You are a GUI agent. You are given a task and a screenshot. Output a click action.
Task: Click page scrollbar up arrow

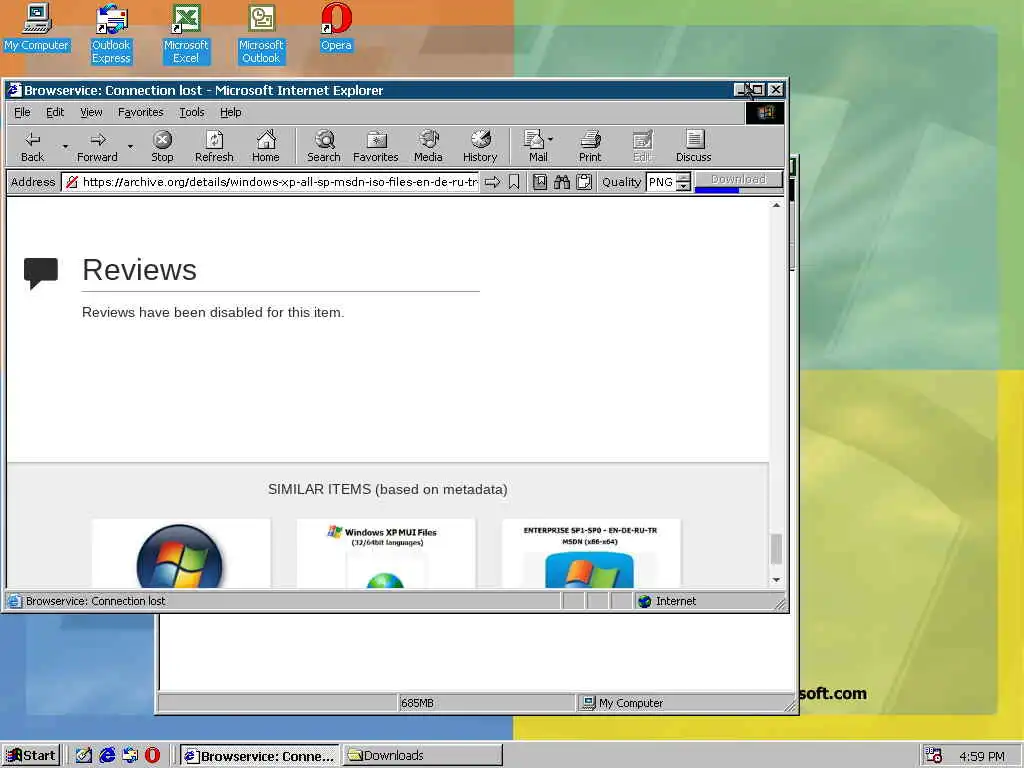(x=776, y=205)
